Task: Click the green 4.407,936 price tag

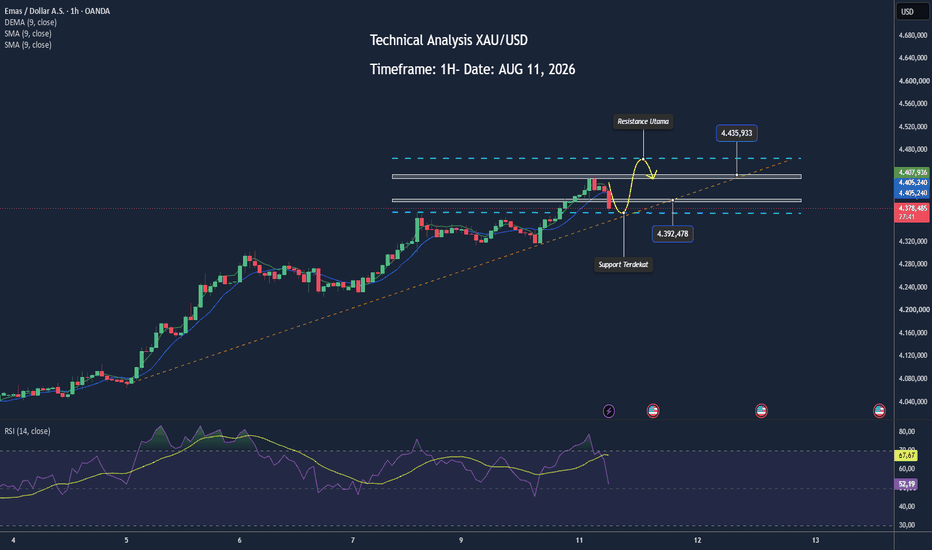Action: coord(912,172)
